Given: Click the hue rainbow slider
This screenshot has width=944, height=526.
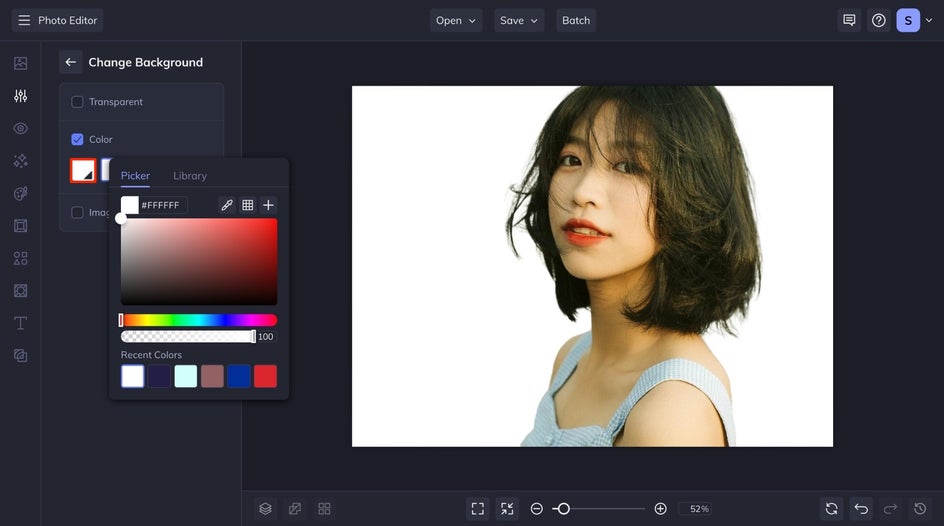Looking at the screenshot, I should pyautogui.click(x=199, y=320).
